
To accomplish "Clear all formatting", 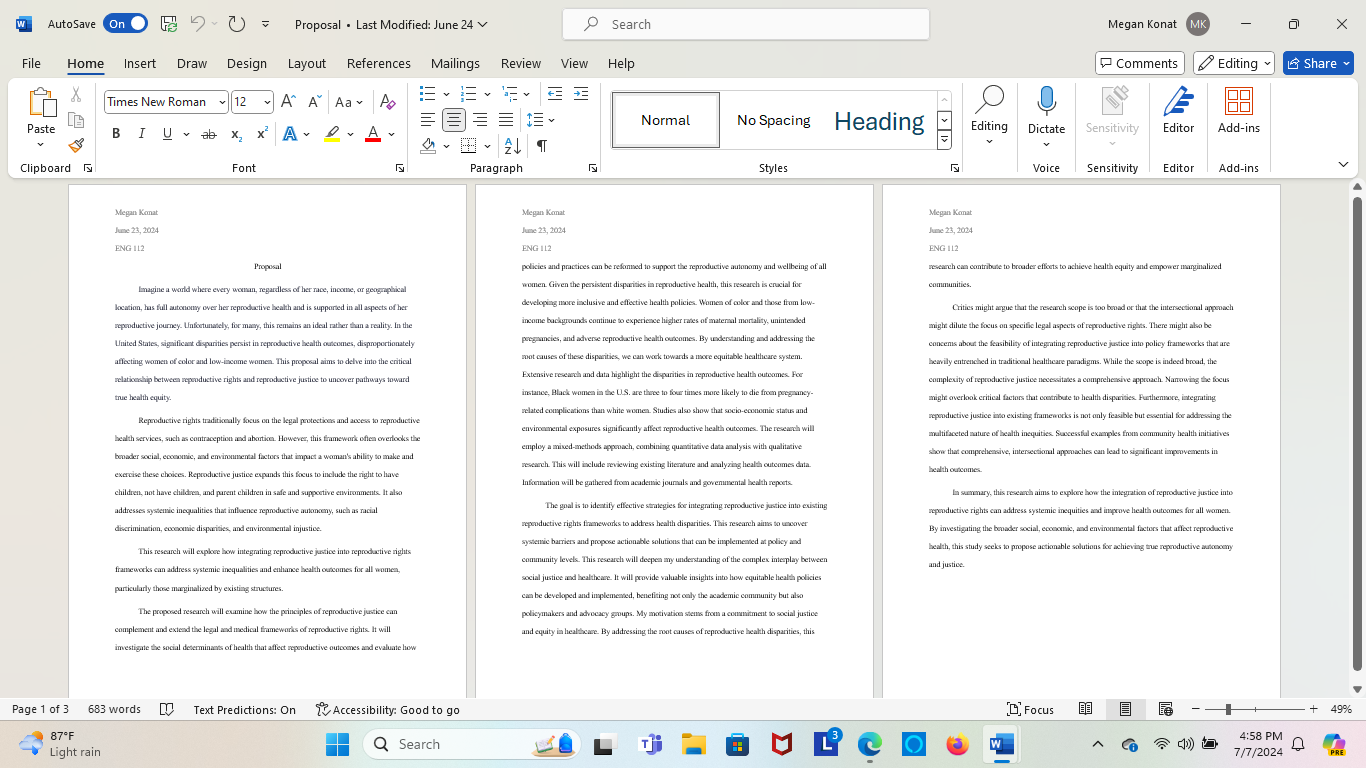I will tap(387, 102).
